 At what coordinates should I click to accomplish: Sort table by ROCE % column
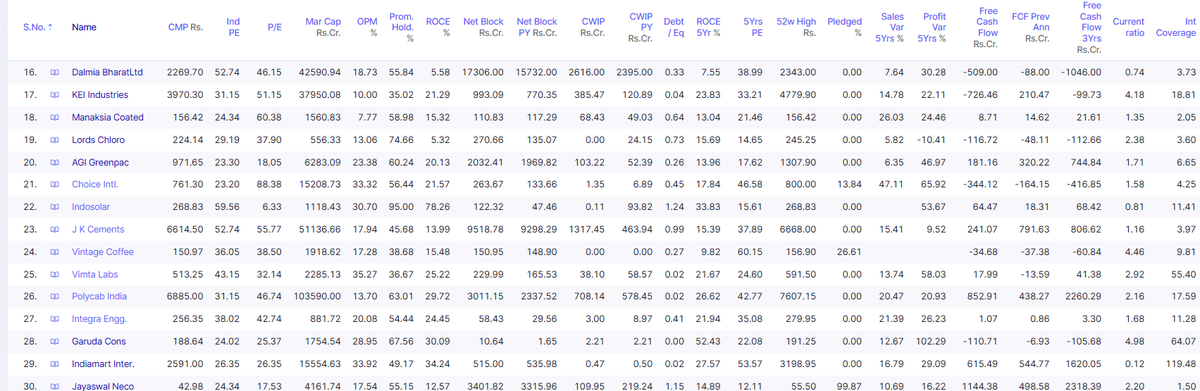[437, 27]
